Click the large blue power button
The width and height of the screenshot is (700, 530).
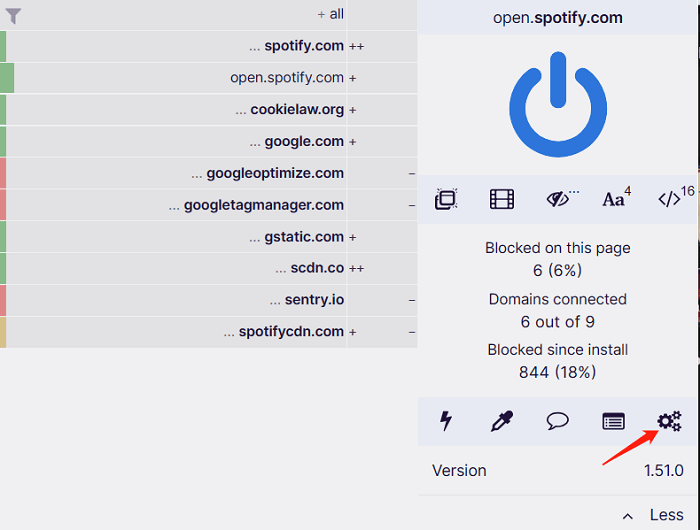(558, 104)
